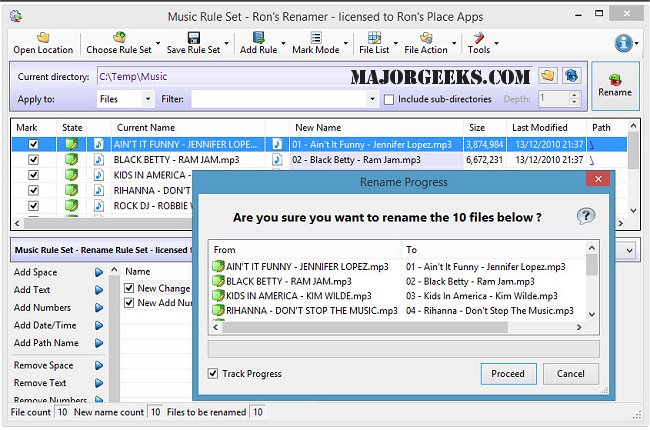Image resolution: width=650 pixels, height=430 pixels.
Task: Open the Tools toolbar icon
Action: coord(479,38)
